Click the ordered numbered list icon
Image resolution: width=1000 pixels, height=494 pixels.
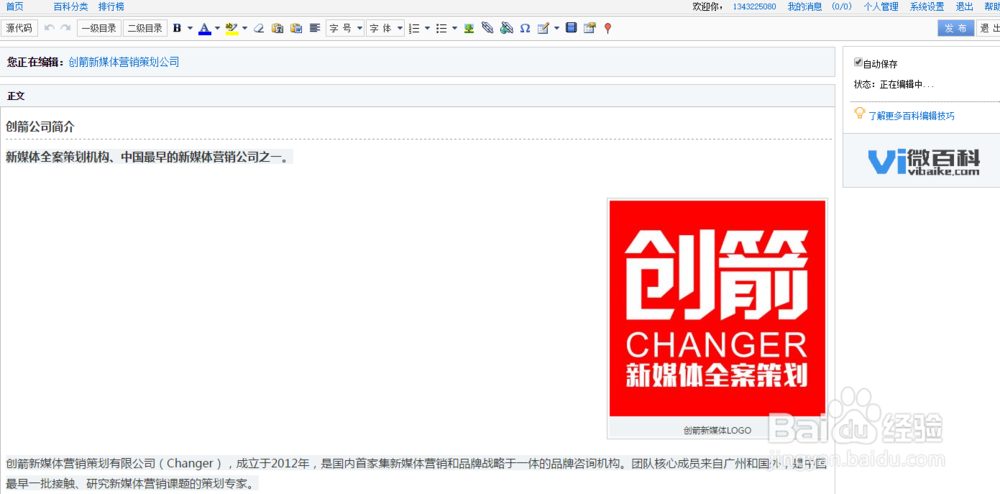click(414, 28)
